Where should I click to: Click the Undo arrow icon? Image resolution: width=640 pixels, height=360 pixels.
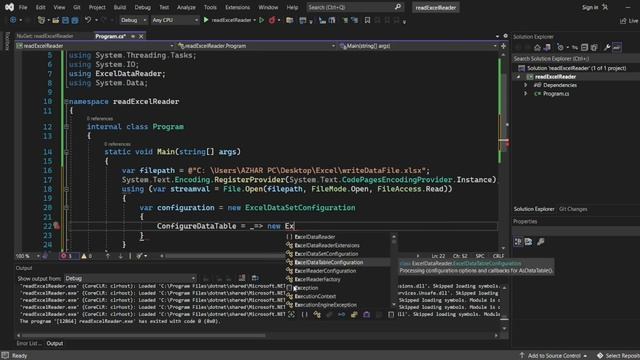pos(88,20)
